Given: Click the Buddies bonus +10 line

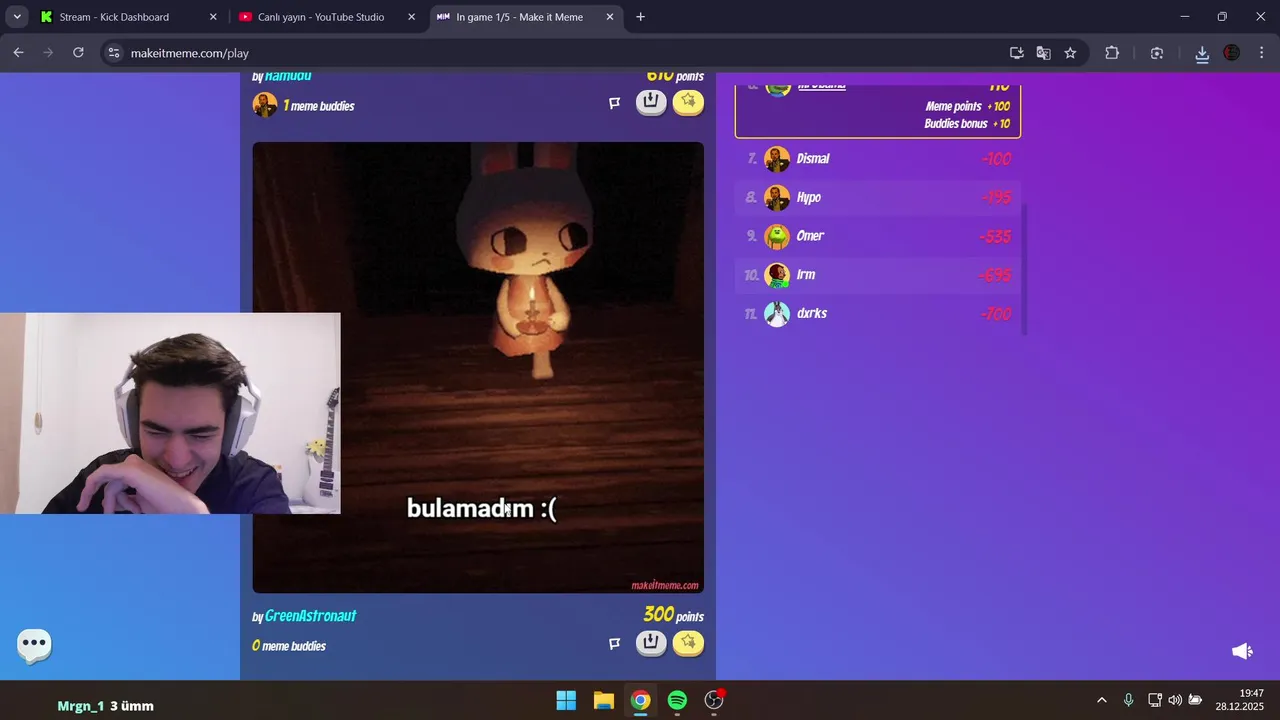Looking at the screenshot, I should point(967,124).
